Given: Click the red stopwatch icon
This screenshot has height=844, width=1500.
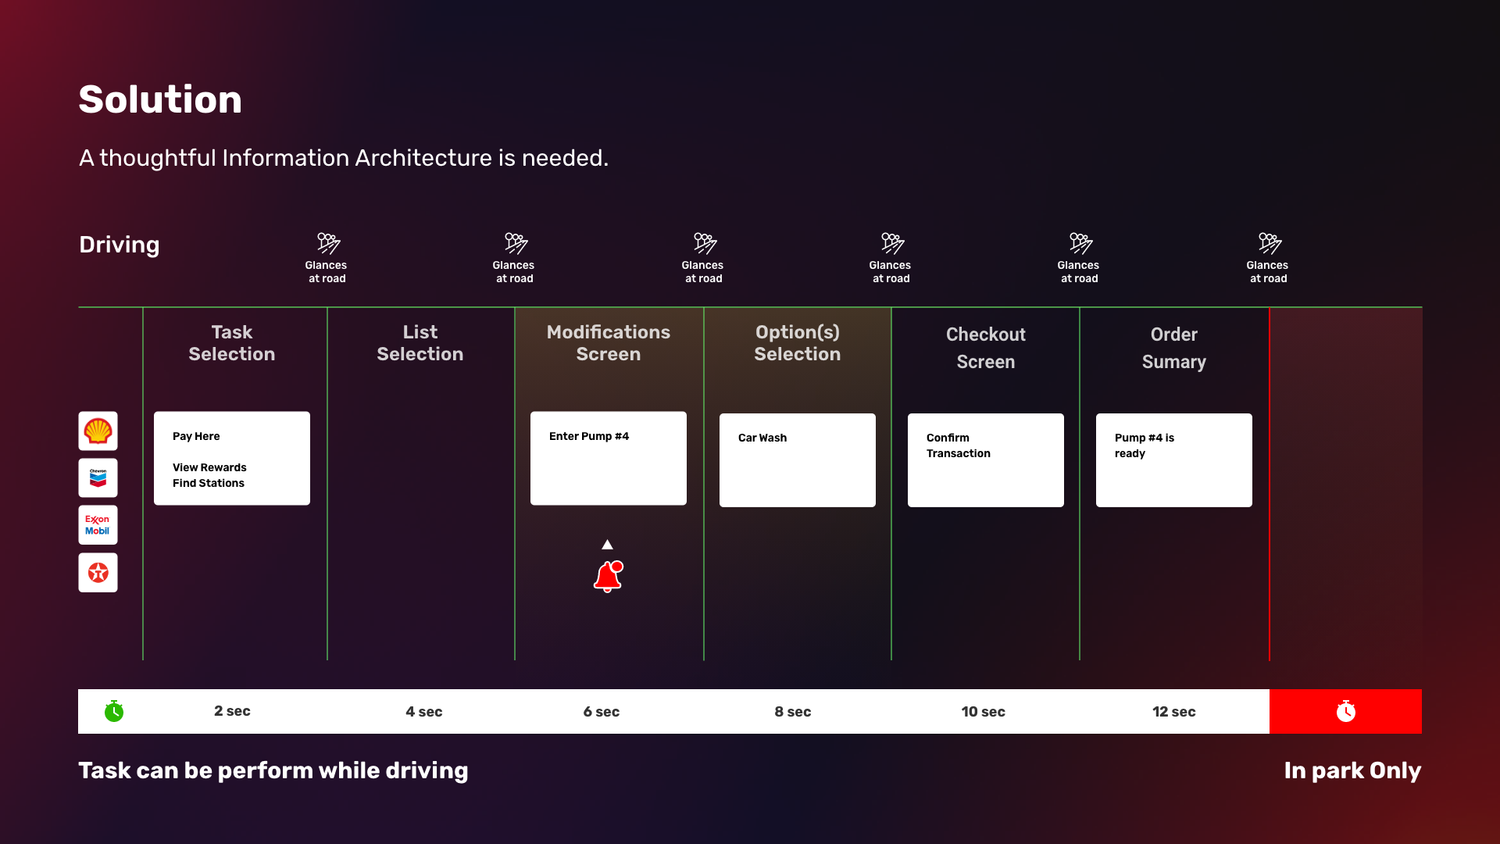Looking at the screenshot, I should point(1345,711).
